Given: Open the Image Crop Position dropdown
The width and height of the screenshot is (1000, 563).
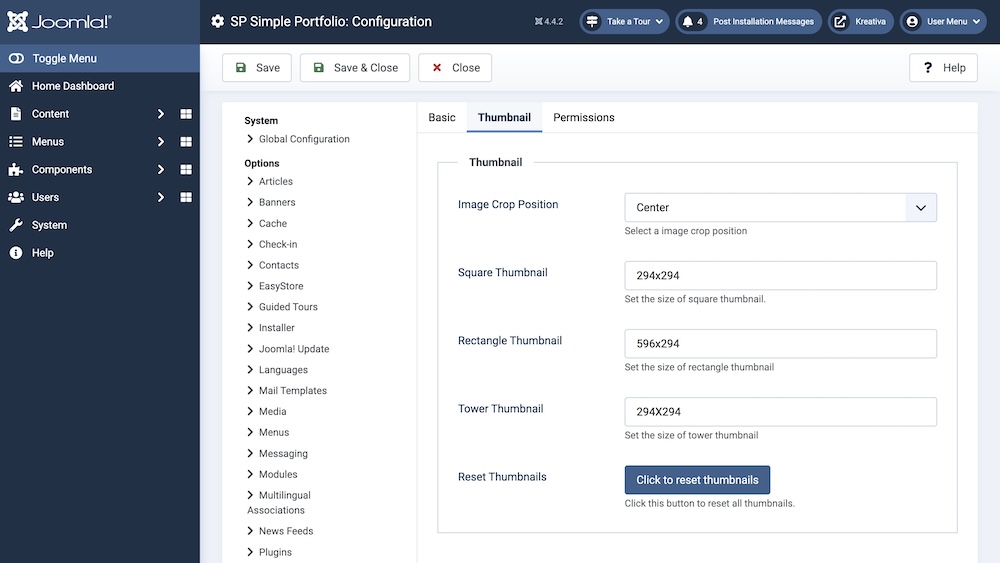Looking at the screenshot, I should [x=780, y=207].
